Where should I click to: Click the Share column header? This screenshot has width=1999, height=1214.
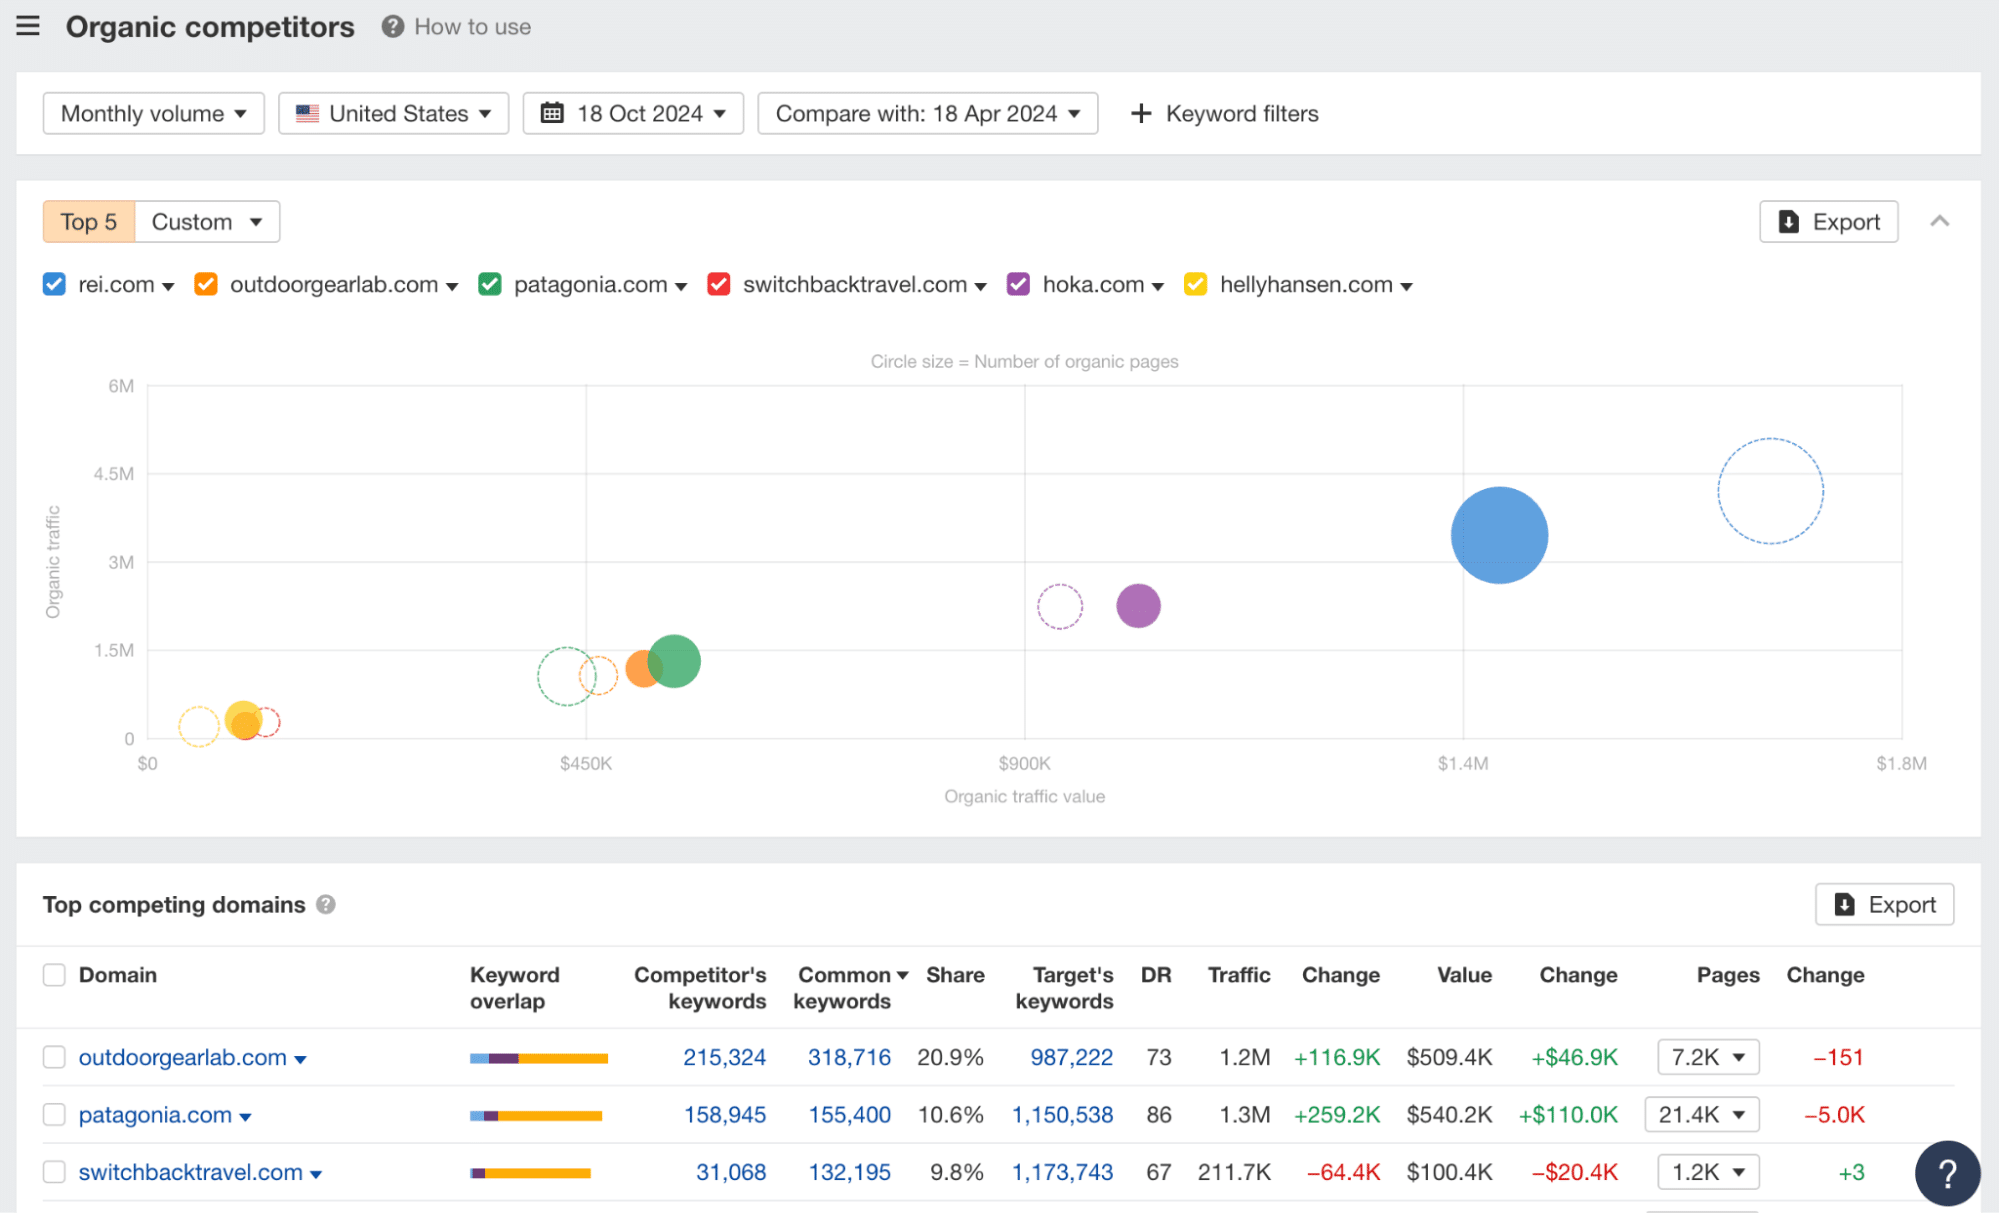coord(955,975)
